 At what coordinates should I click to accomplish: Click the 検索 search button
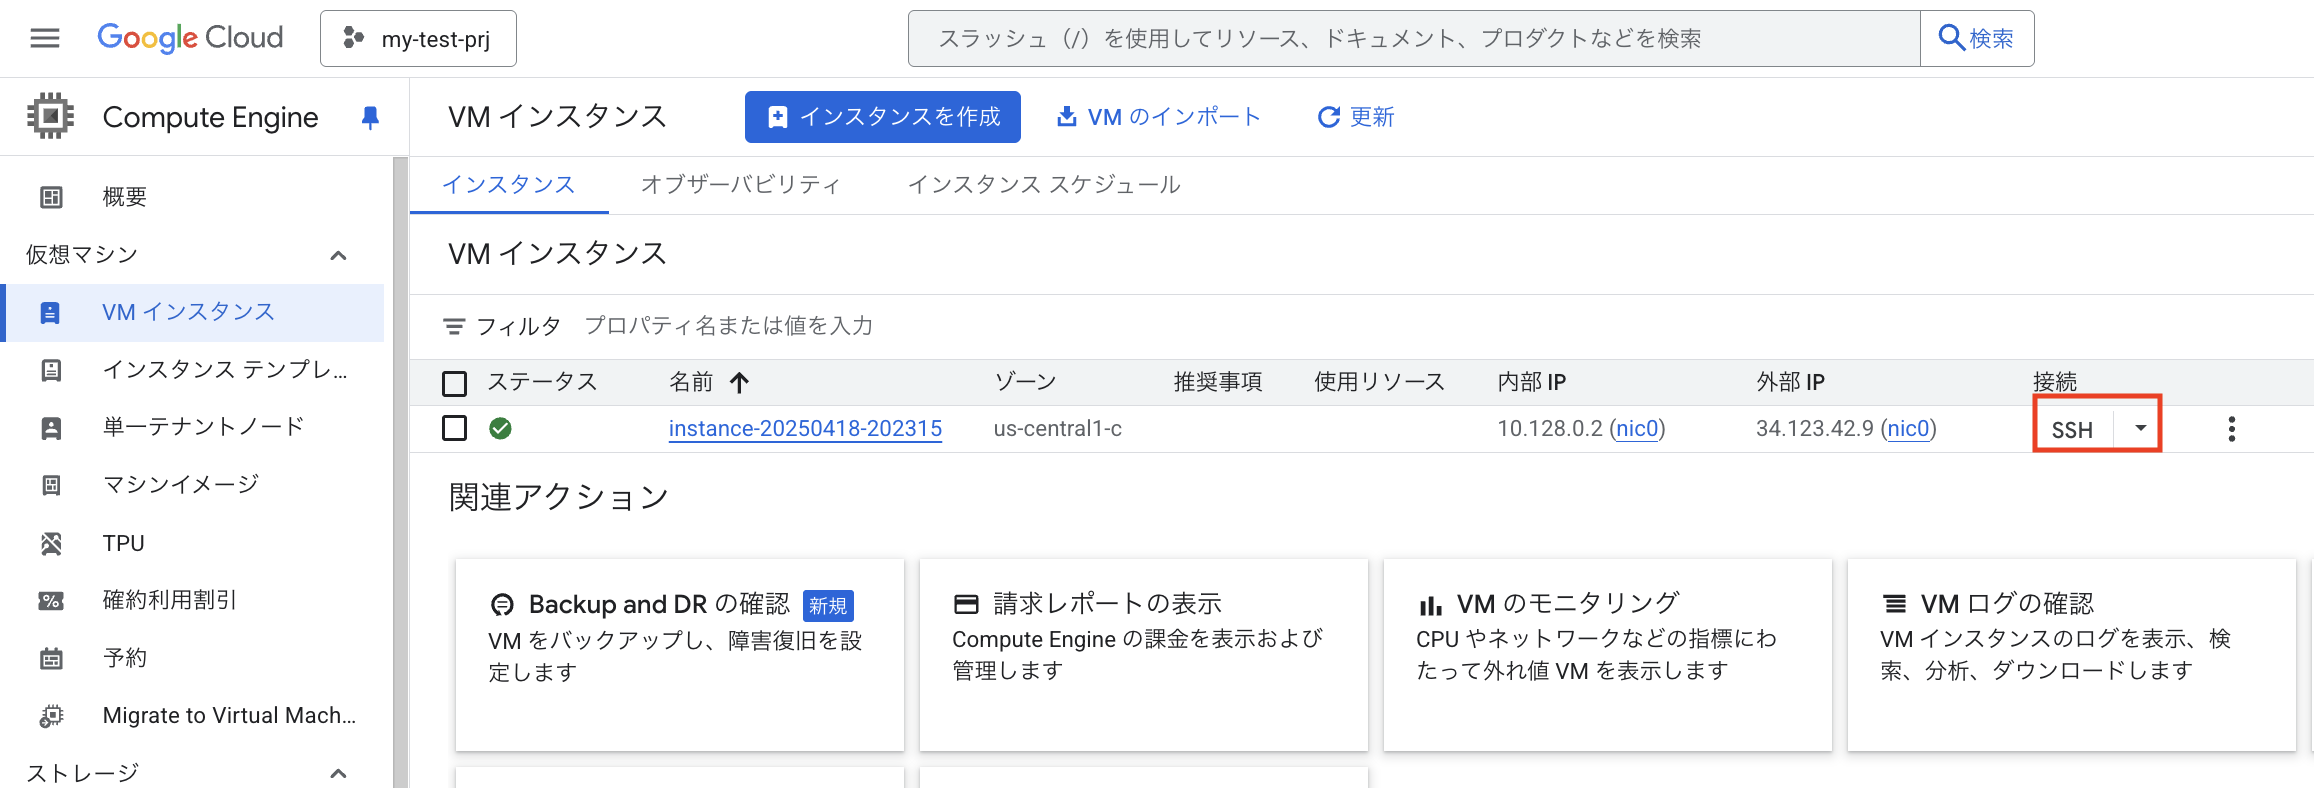[x=1977, y=39]
